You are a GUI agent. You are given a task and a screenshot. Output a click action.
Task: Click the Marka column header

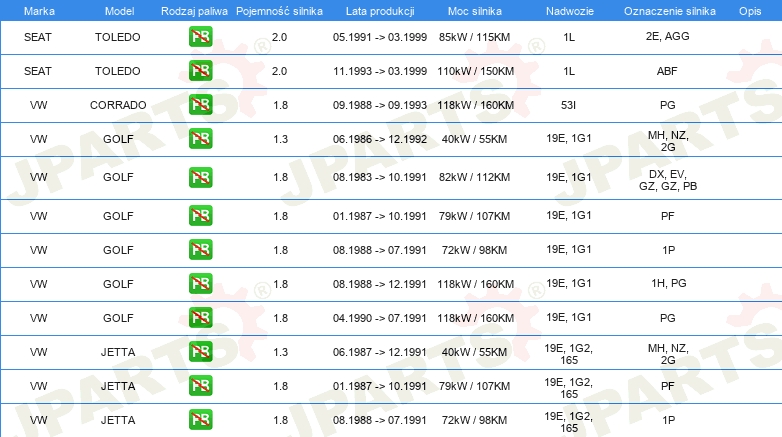[39, 11]
